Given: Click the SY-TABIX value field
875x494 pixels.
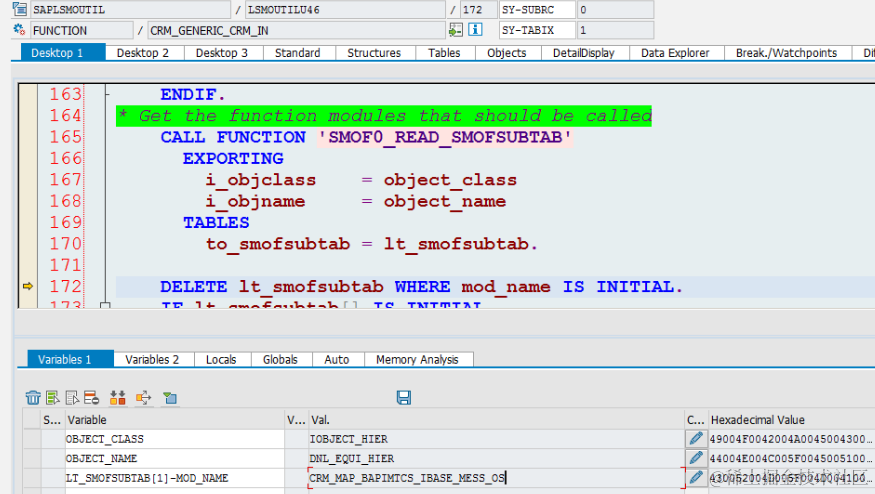Looking at the screenshot, I should (615, 30).
